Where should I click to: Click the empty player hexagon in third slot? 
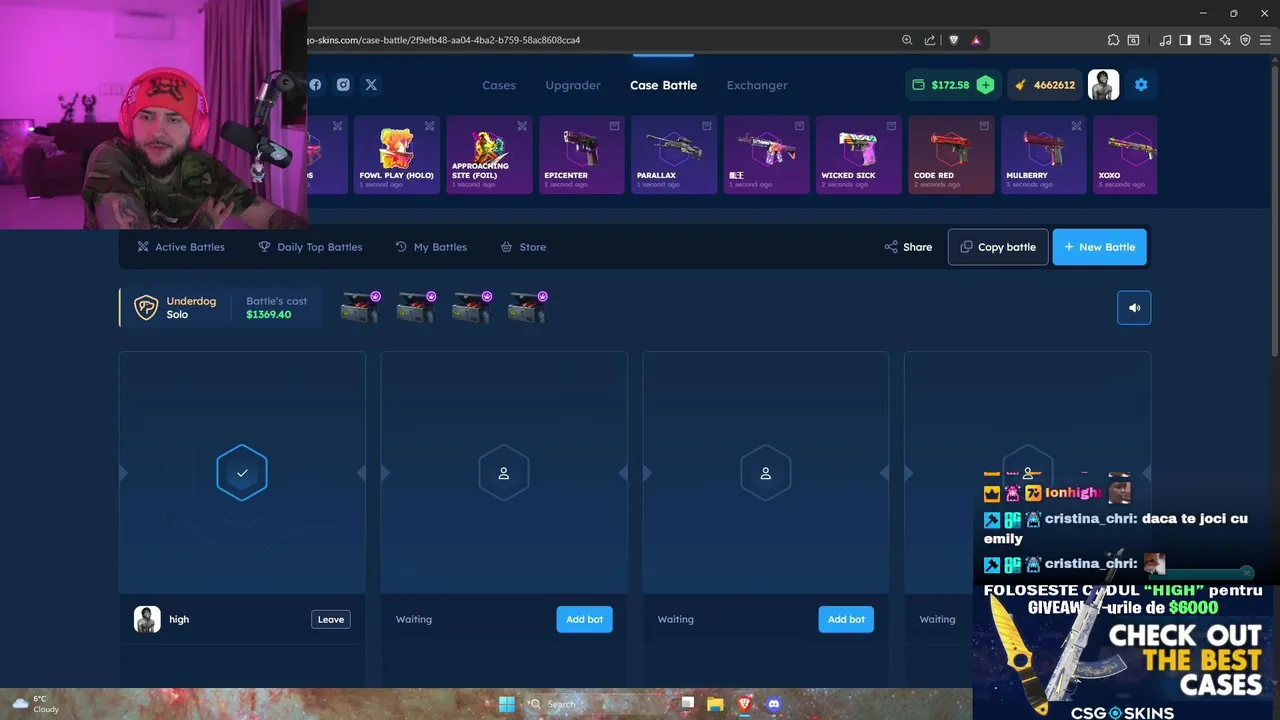[x=766, y=473]
